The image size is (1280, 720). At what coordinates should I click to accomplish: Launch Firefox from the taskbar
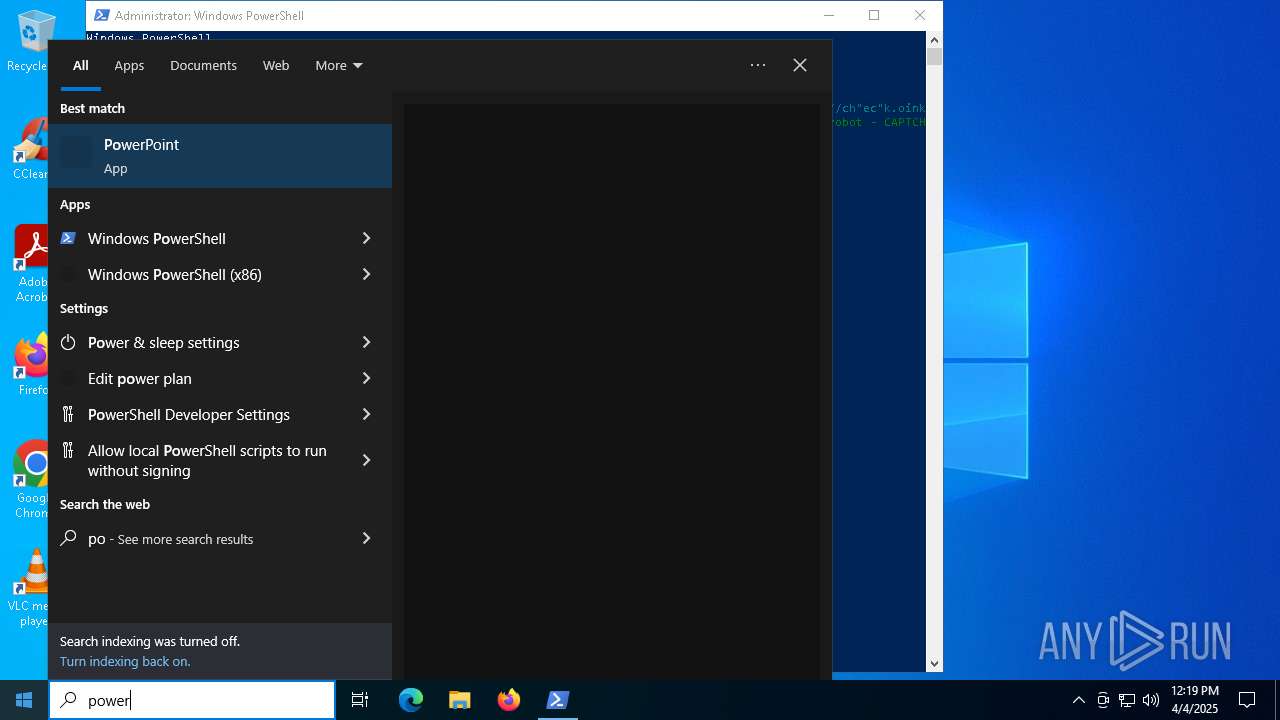509,700
